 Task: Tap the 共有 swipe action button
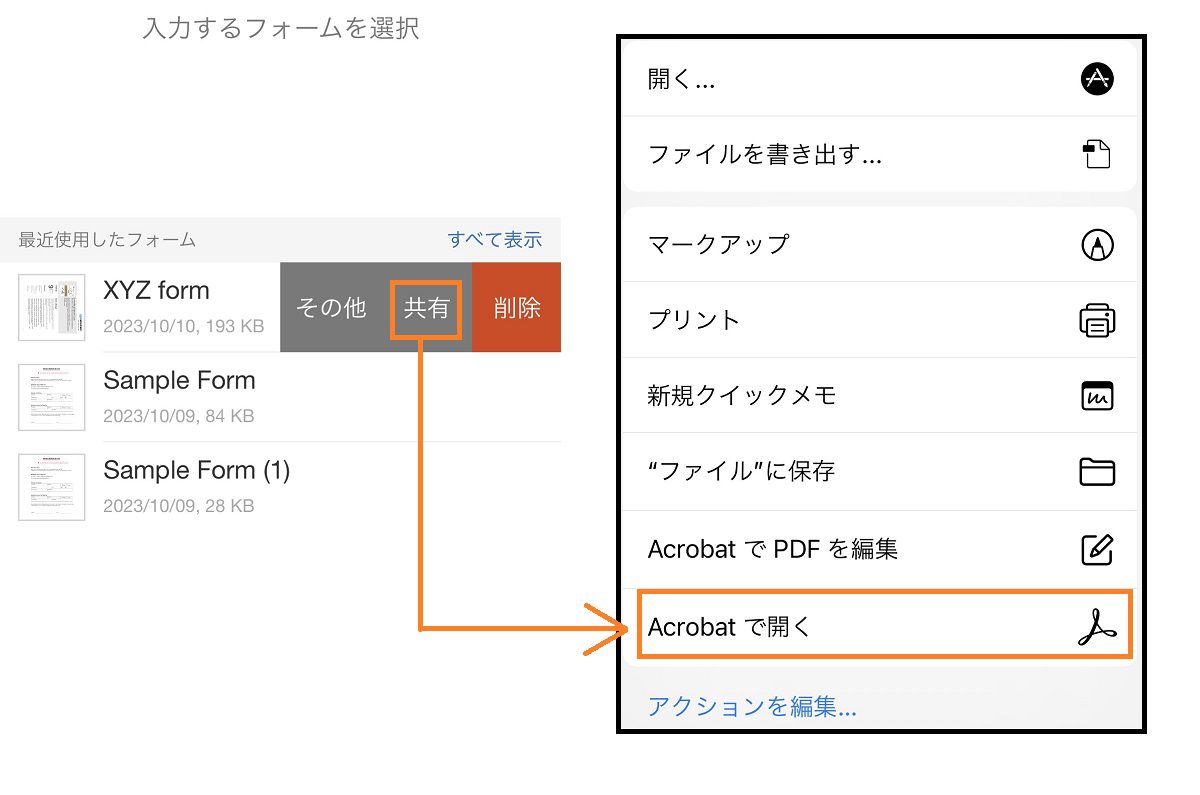click(x=426, y=308)
